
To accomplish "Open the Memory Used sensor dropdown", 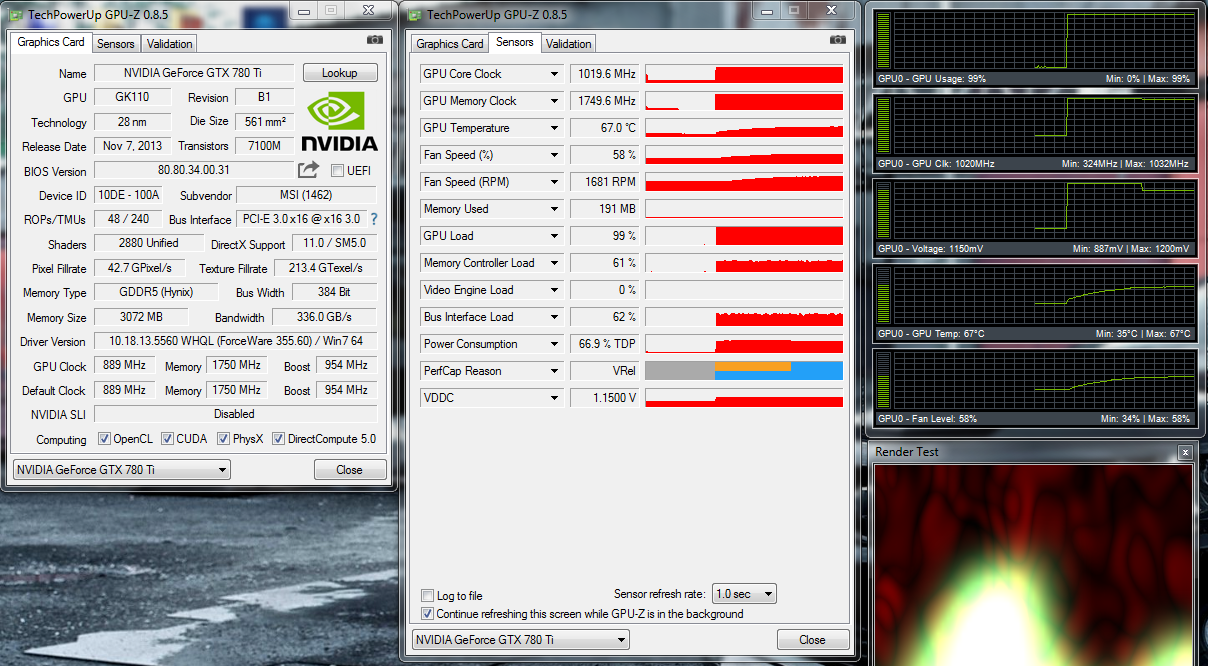I will [x=554, y=209].
